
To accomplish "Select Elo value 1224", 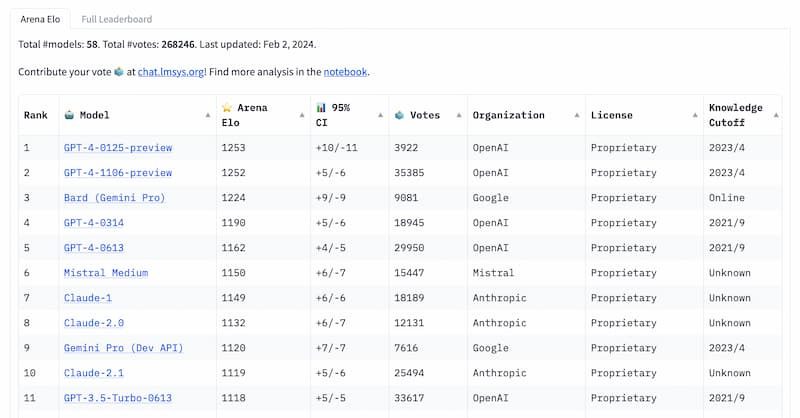I will [234, 198].
